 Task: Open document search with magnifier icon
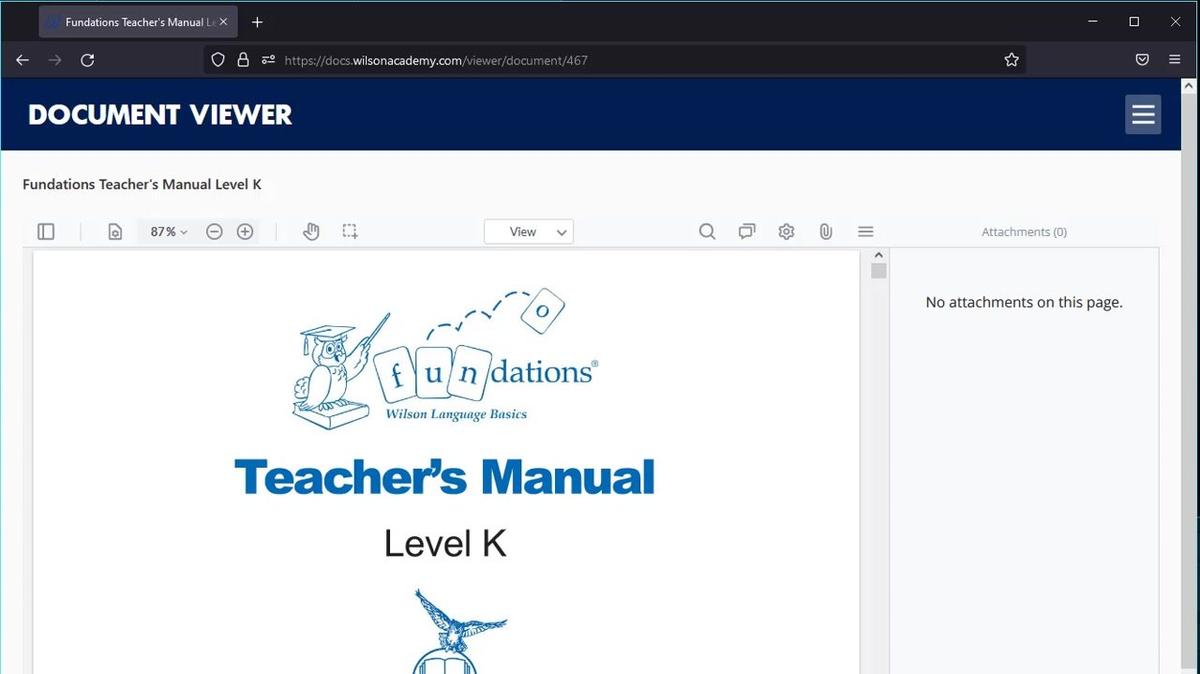pos(707,231)
